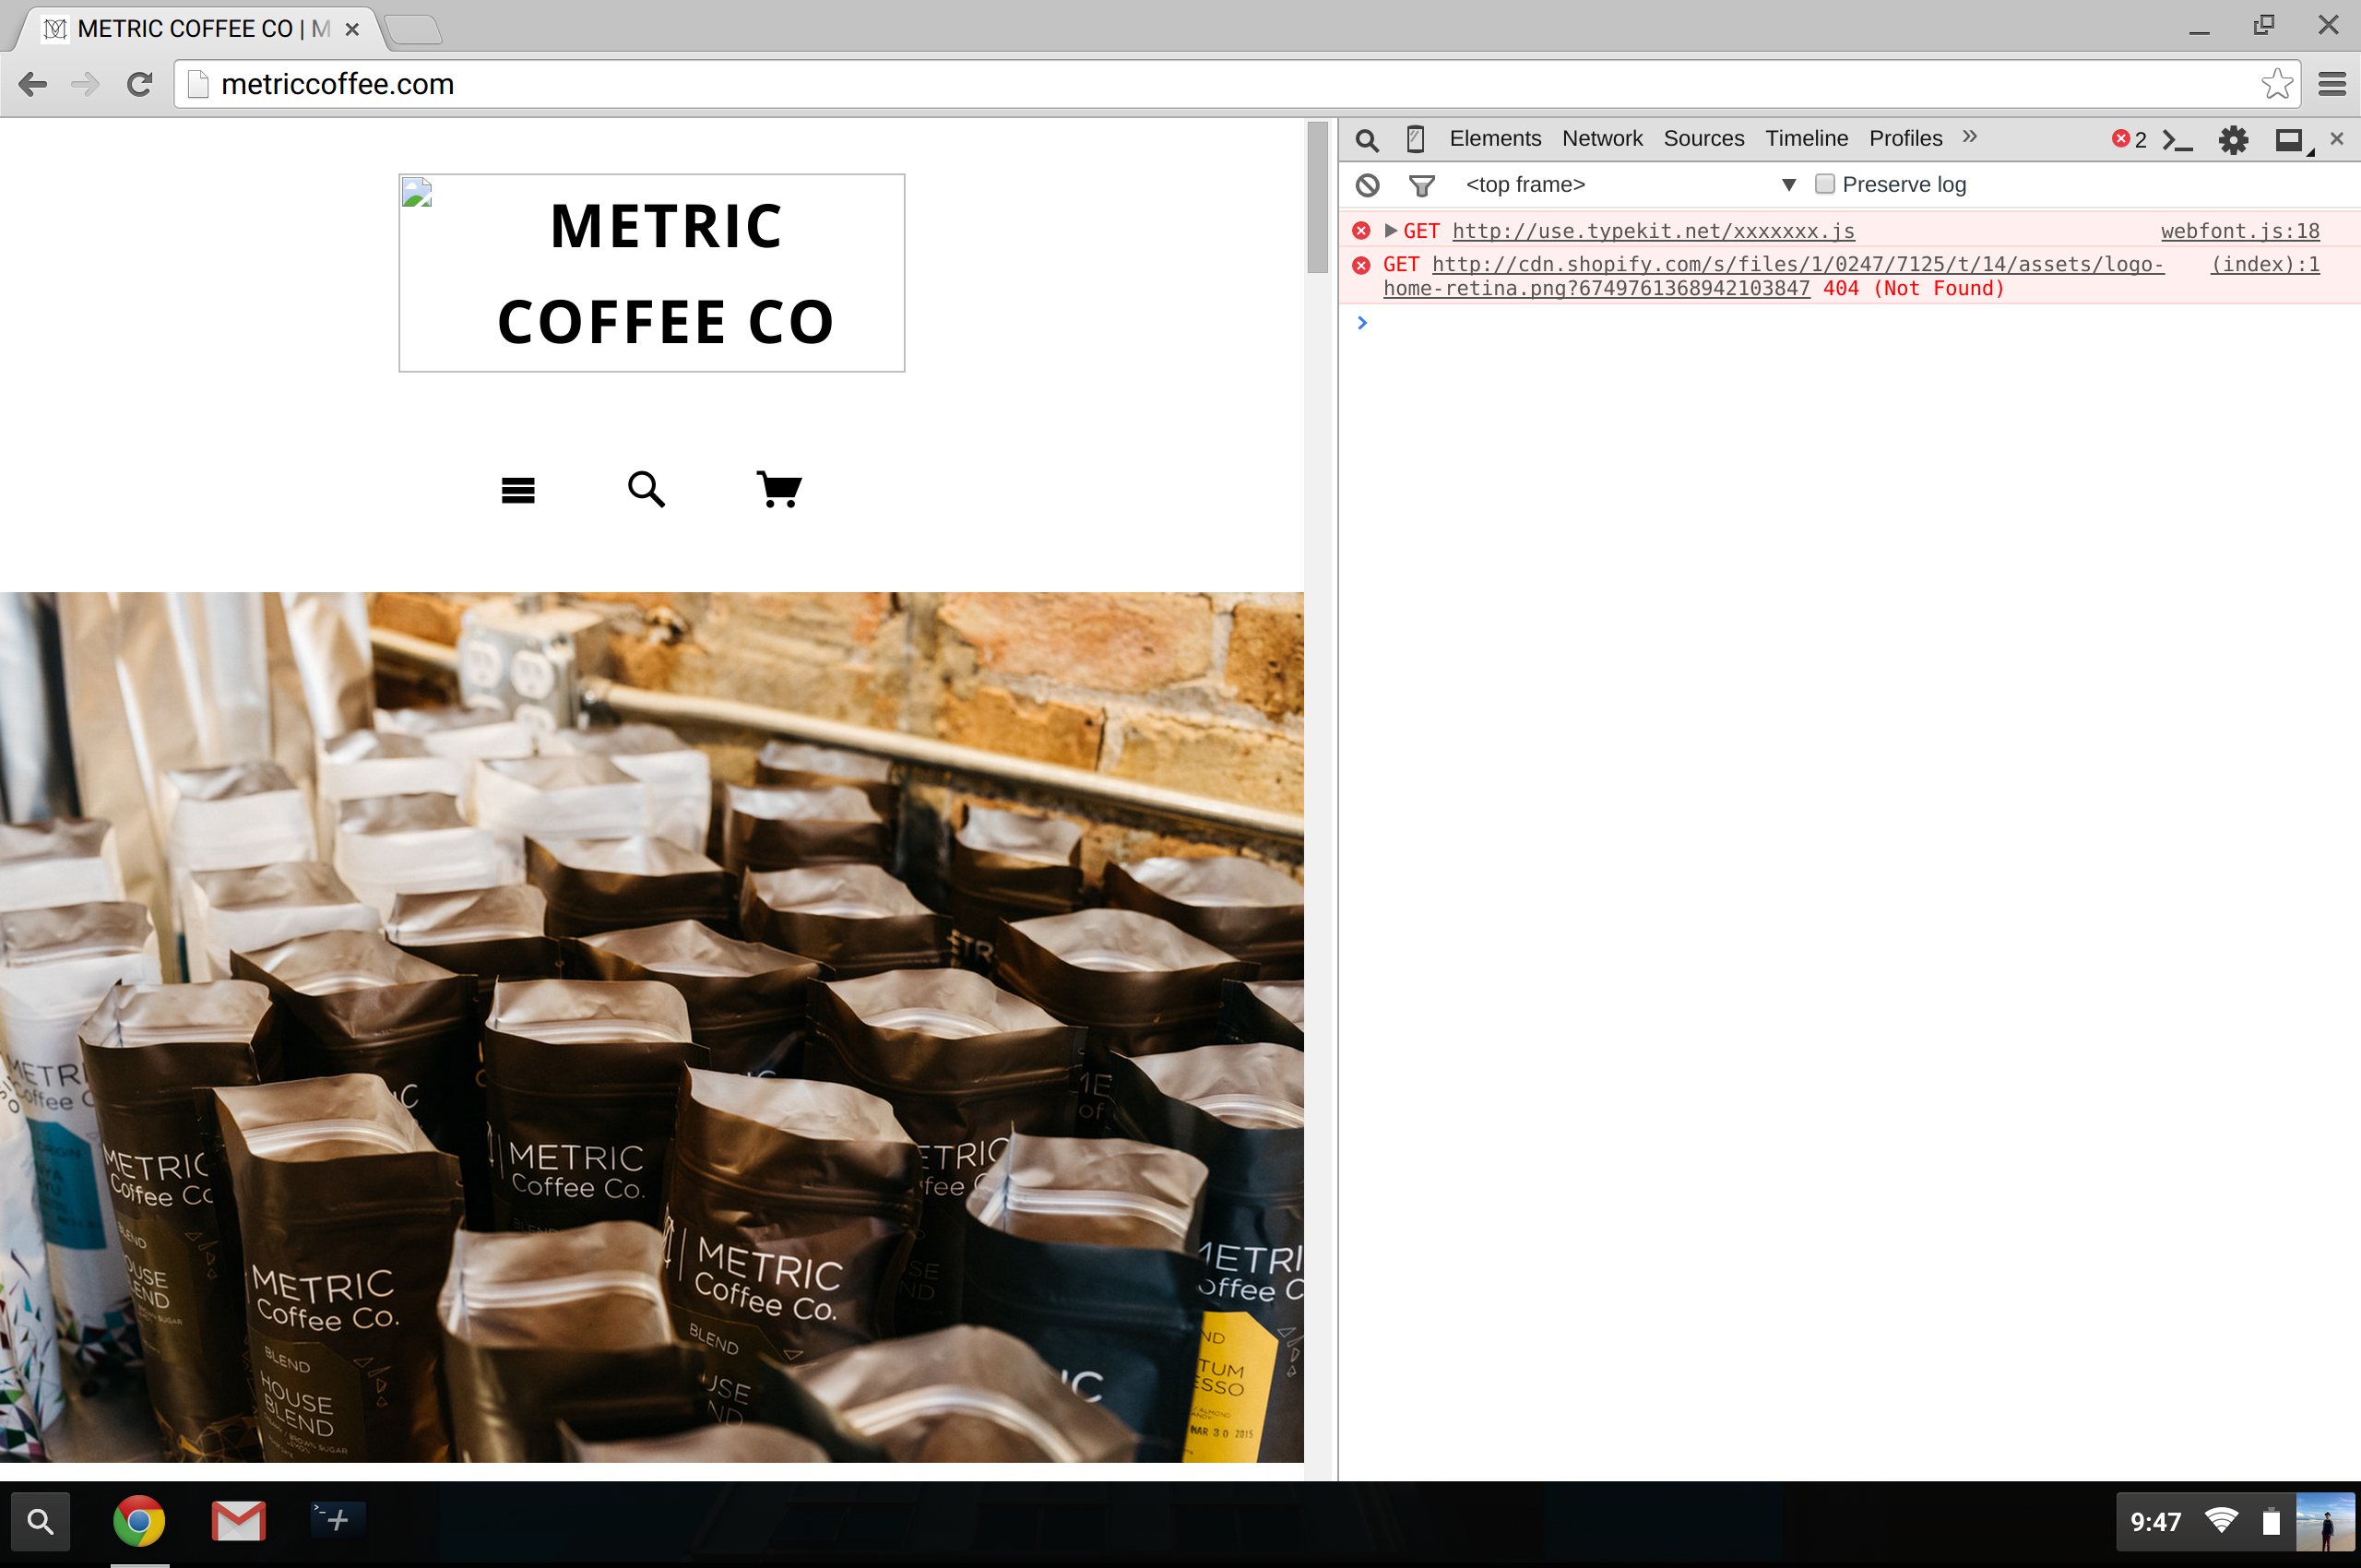
Task: Open the site hamburger navigation menu
Action: point(518,490)
